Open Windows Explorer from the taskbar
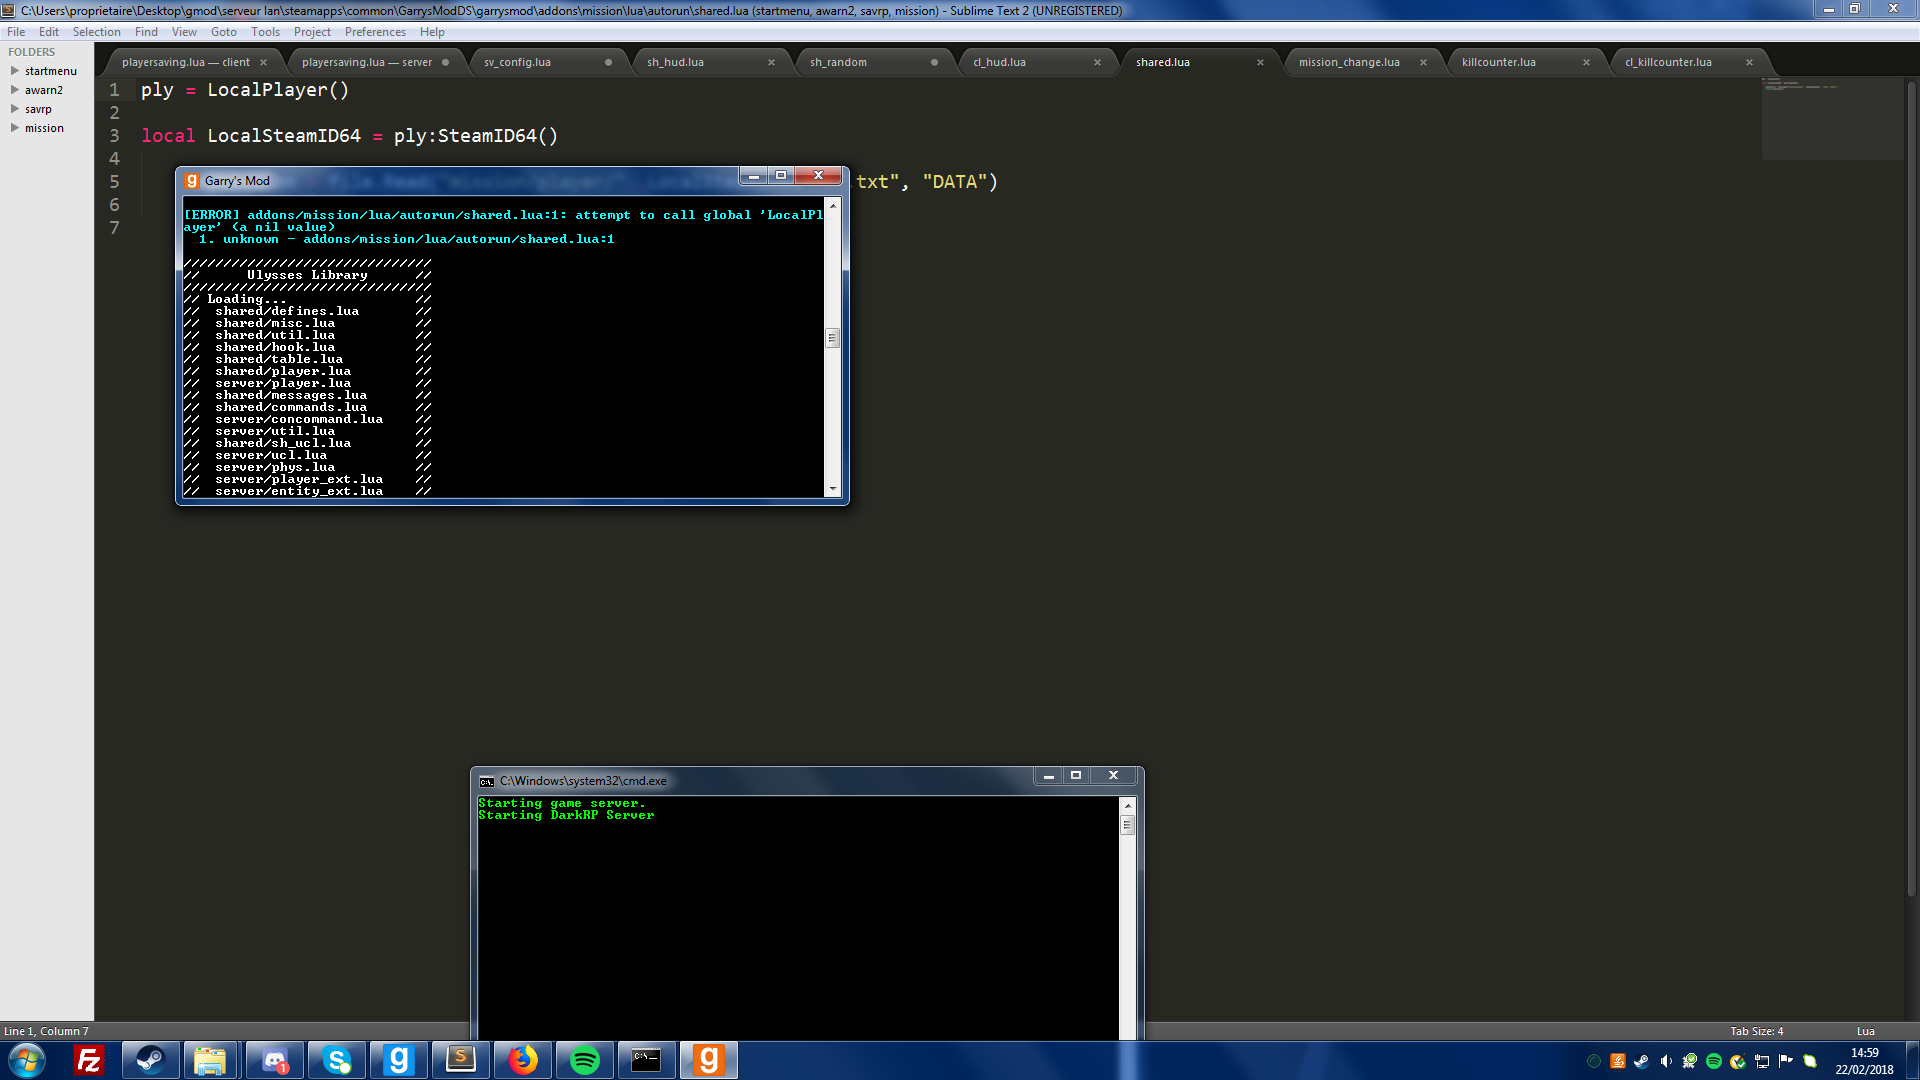This screenshot has width=1920, height=1080. (210, 1060)
